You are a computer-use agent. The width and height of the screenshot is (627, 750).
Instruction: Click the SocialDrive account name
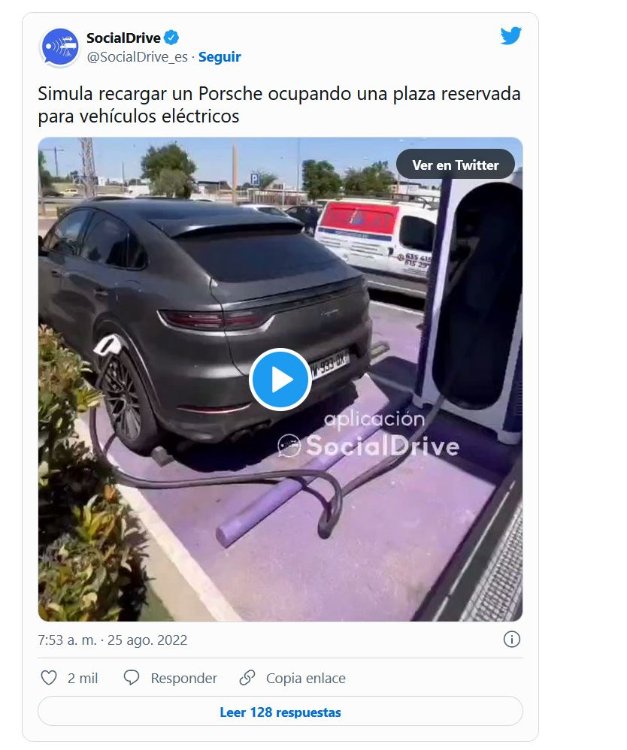pos(123,38)
